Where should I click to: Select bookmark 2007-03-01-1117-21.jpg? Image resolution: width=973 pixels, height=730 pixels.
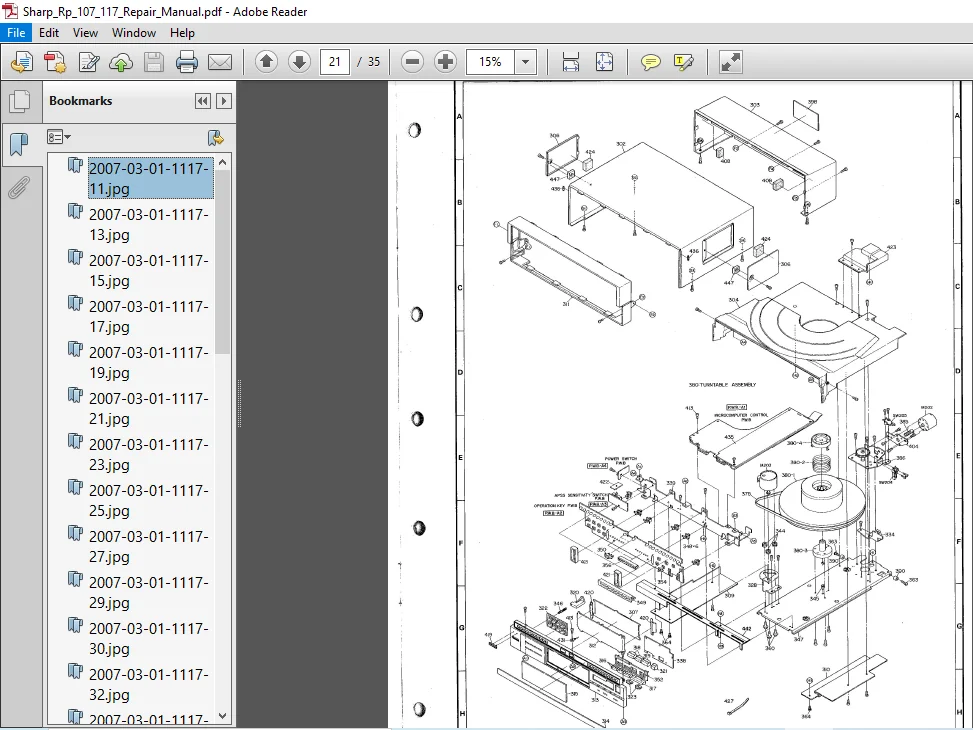coord(149,408)
